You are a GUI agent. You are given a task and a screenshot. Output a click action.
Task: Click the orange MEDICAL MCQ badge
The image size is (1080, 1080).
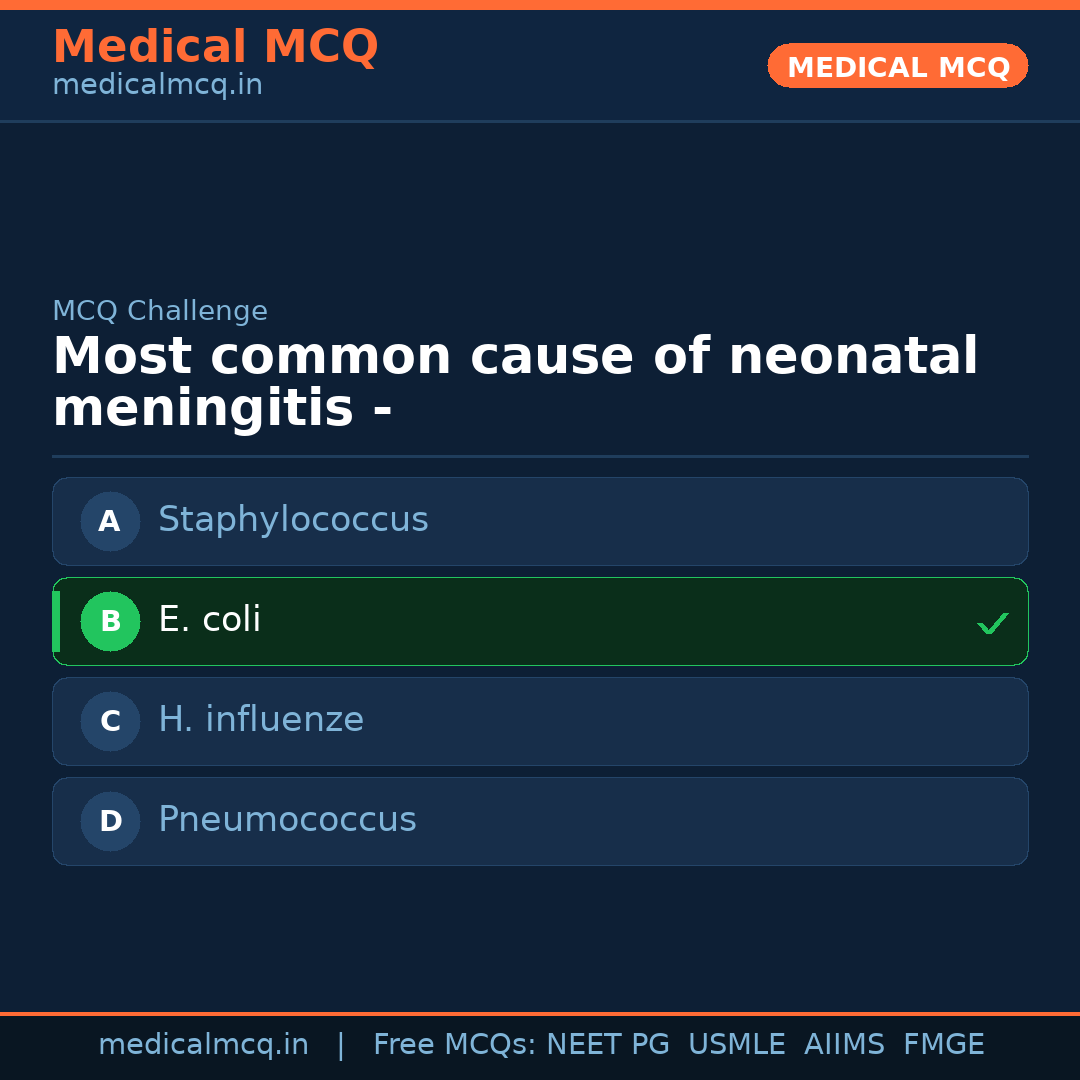897,66
